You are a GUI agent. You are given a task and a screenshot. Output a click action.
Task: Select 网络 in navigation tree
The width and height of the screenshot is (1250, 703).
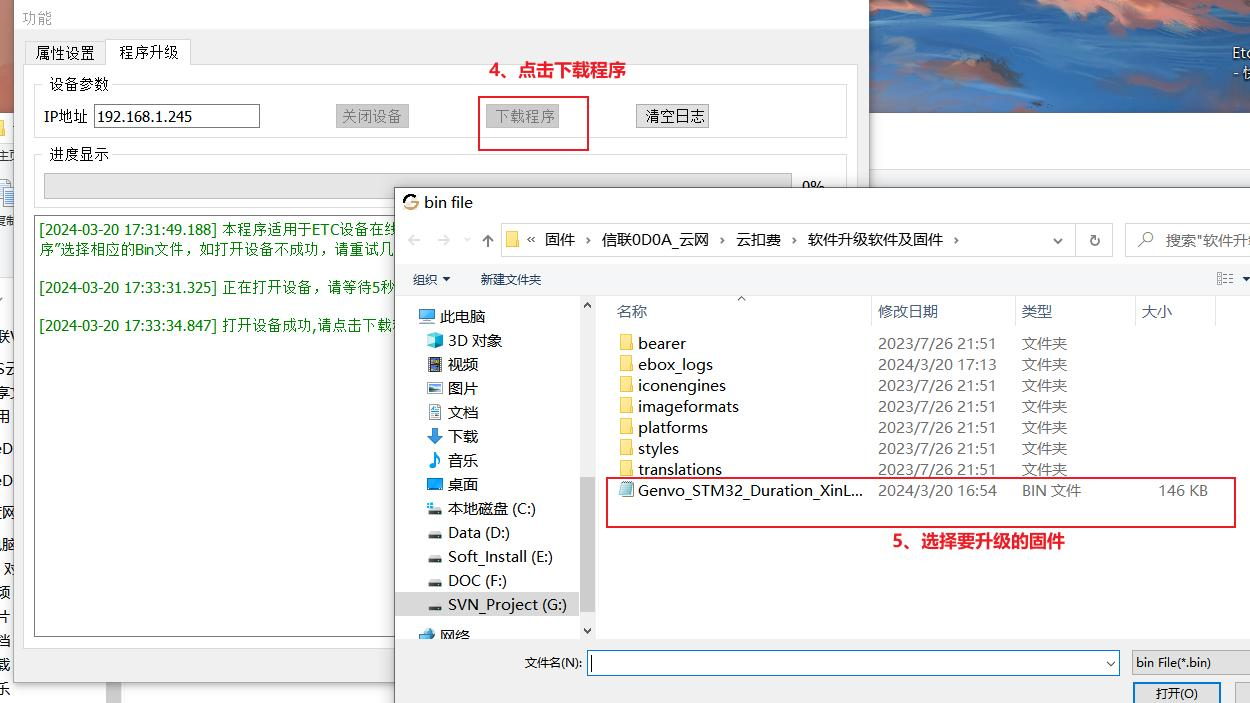(455, 634)
